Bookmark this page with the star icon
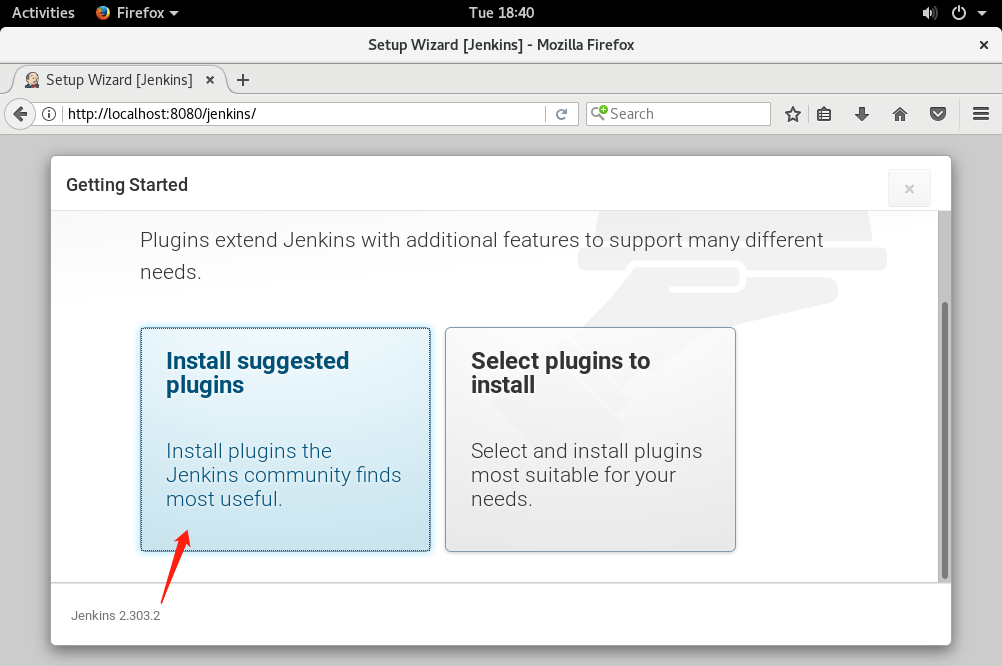This screenshot has width=1002, height=666. tap(792, 113)
